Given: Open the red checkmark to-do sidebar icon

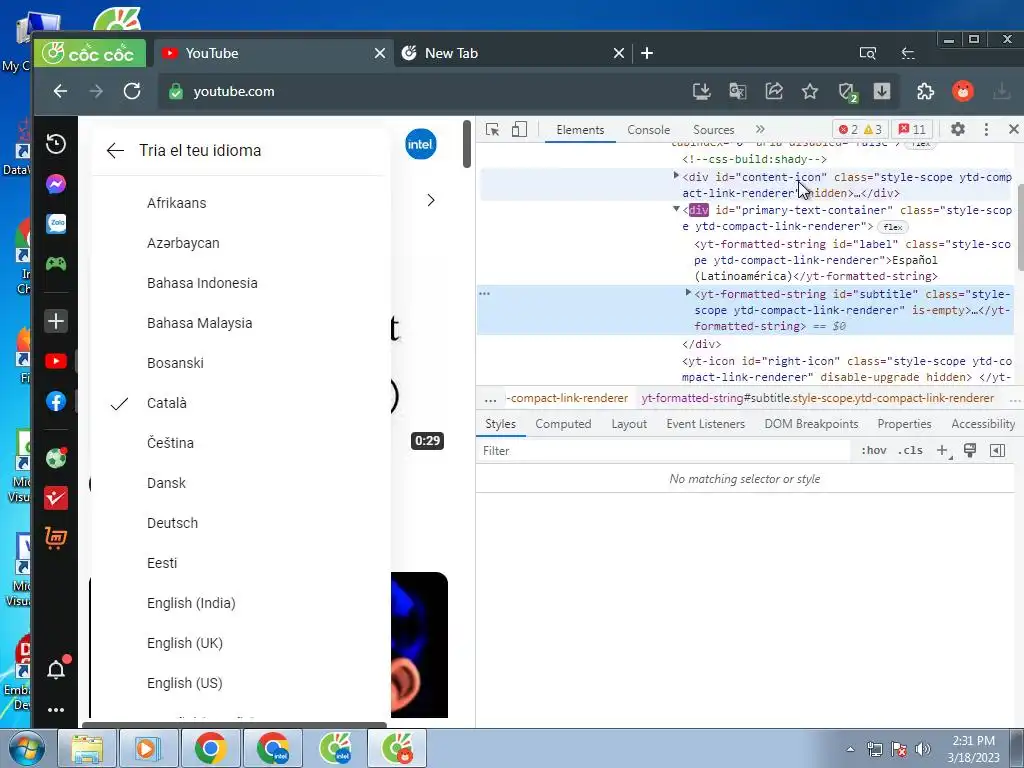Looking at the screenshot, I should tap(56, 498).
